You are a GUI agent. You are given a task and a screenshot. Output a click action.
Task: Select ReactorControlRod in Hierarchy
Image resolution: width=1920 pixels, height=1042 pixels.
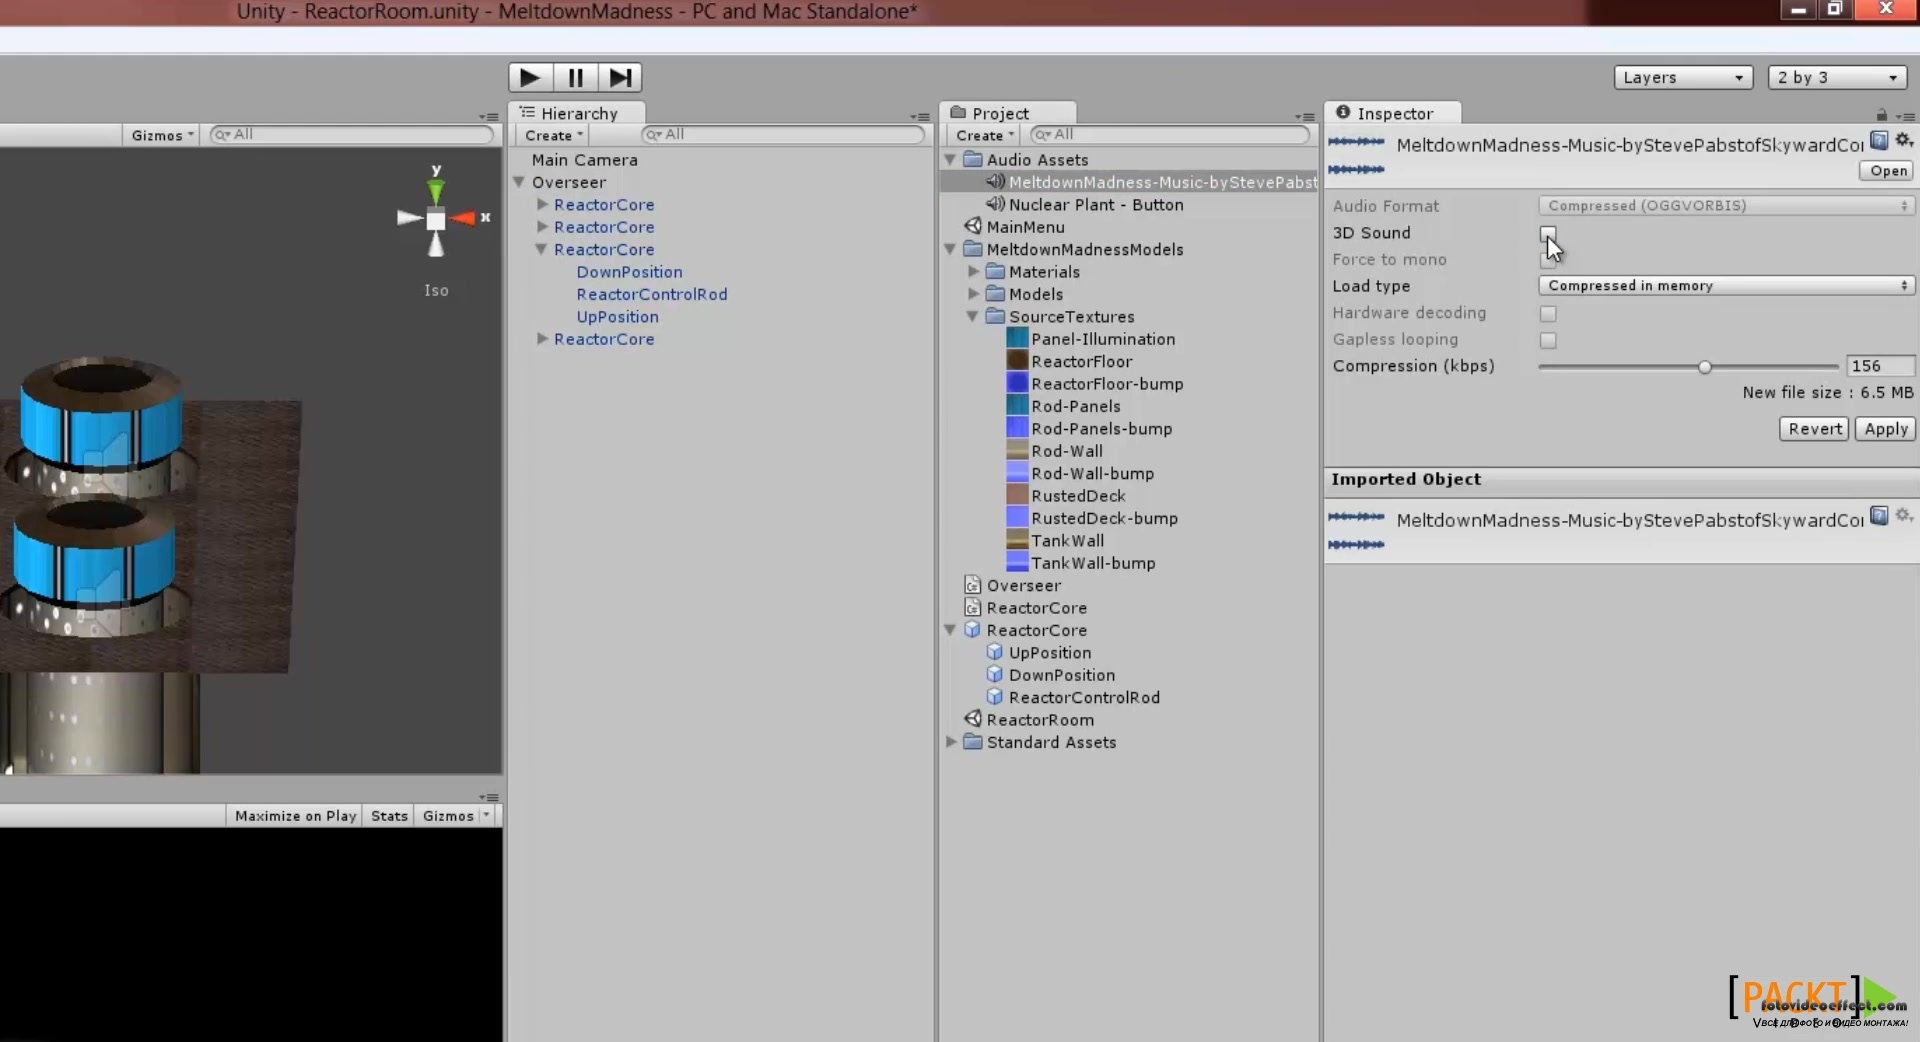pos(652,294)
